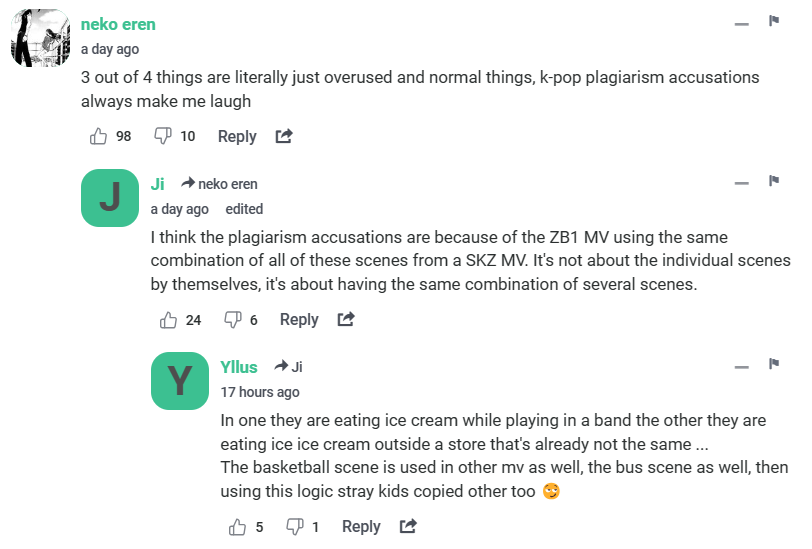The width and height of the screenshot is (812, 549).
Task: Jump to parent comment by Ji from Yllus's reply
Action: pos(289,367)
